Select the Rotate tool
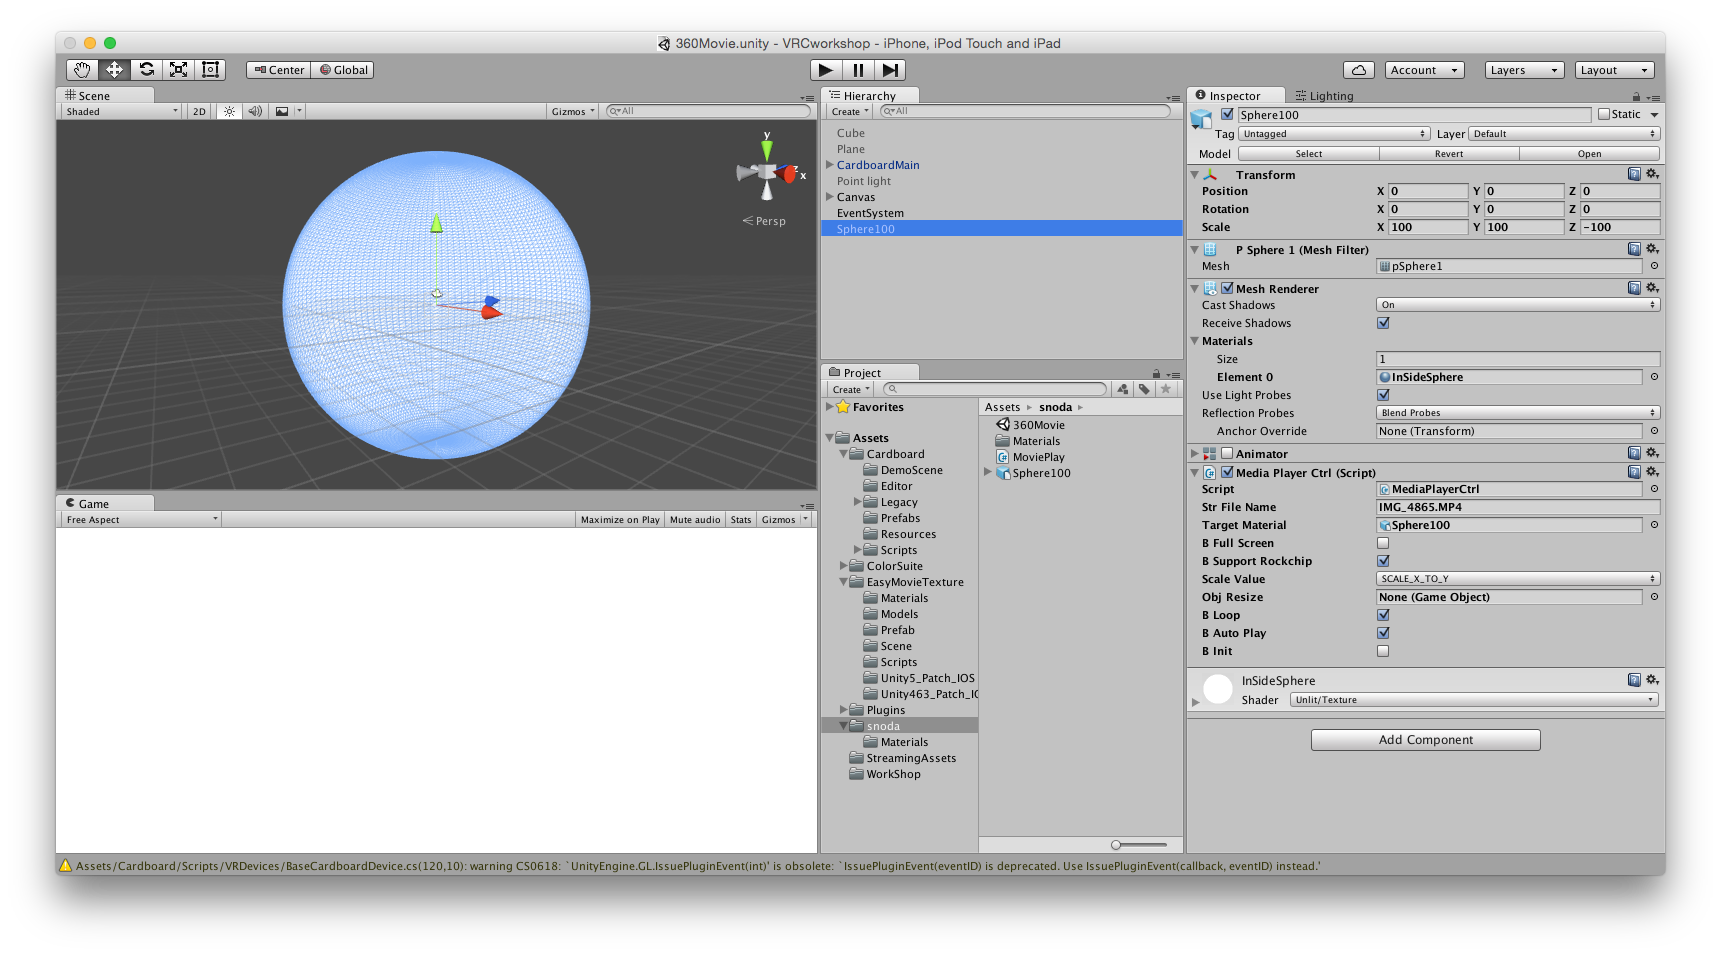Viewport: 1721px width, 955px height. [x=147, y=69]
